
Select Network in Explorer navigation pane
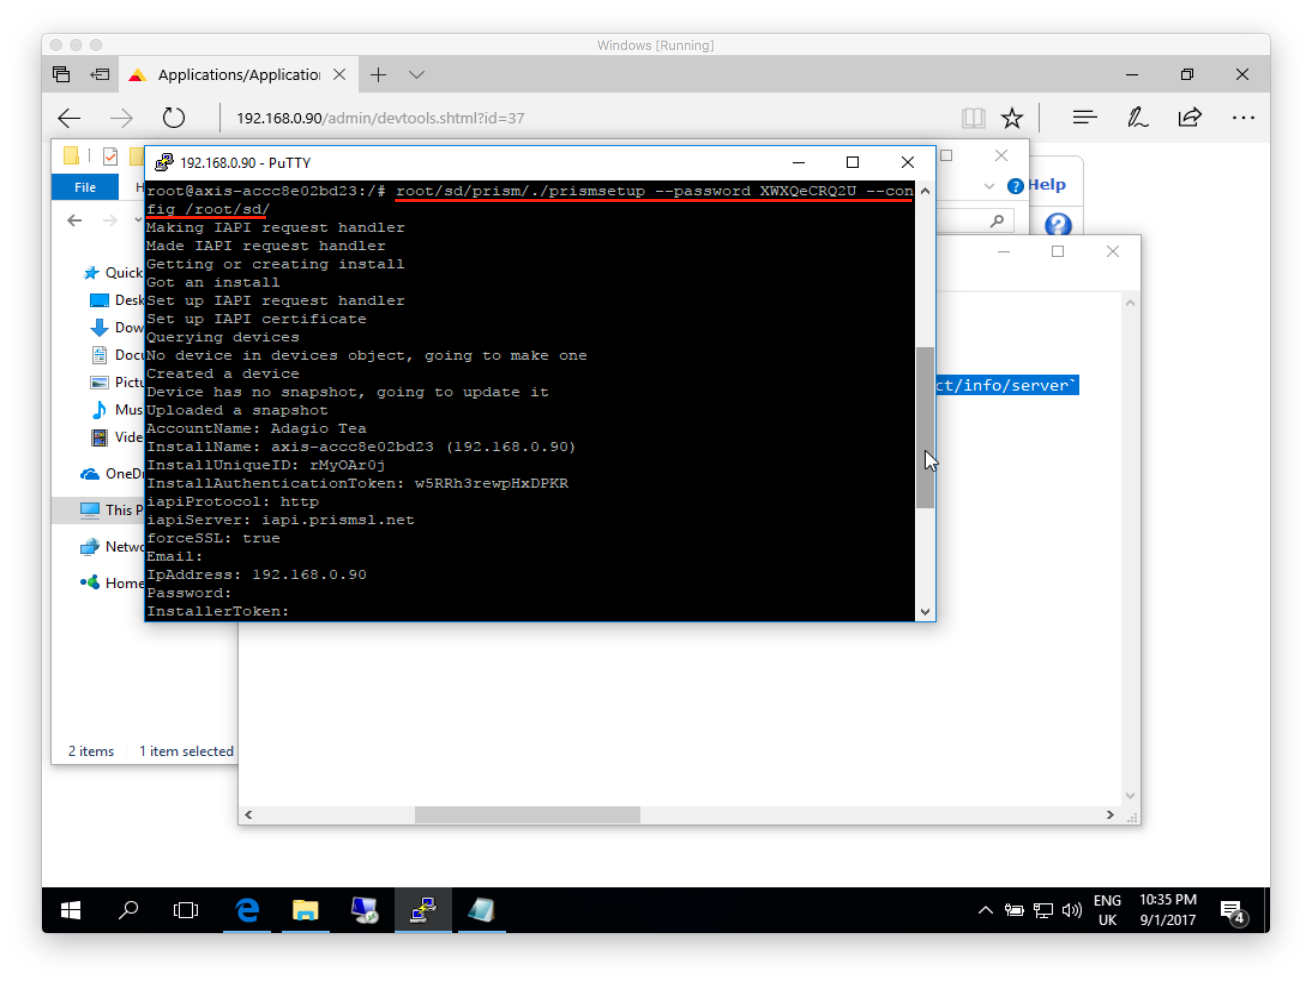112,547
